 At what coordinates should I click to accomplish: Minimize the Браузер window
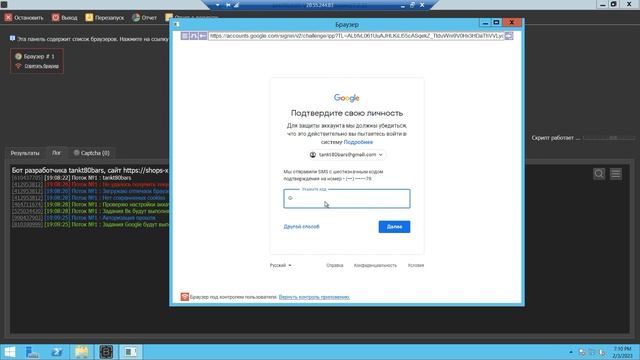coord(485,23)
